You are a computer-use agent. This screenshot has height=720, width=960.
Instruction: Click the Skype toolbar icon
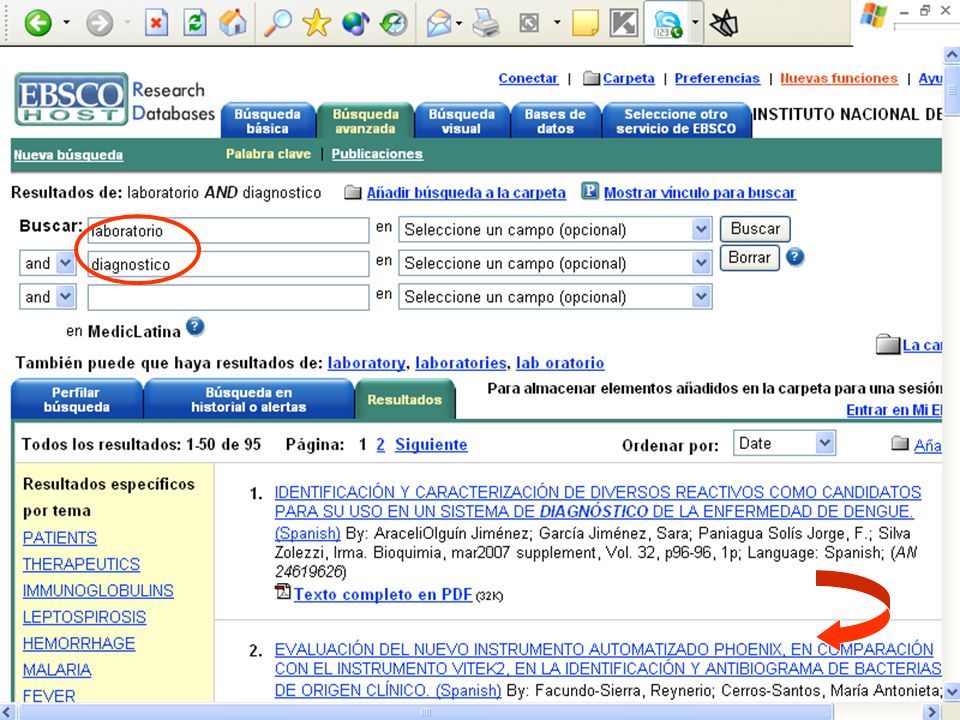point(667,24)
